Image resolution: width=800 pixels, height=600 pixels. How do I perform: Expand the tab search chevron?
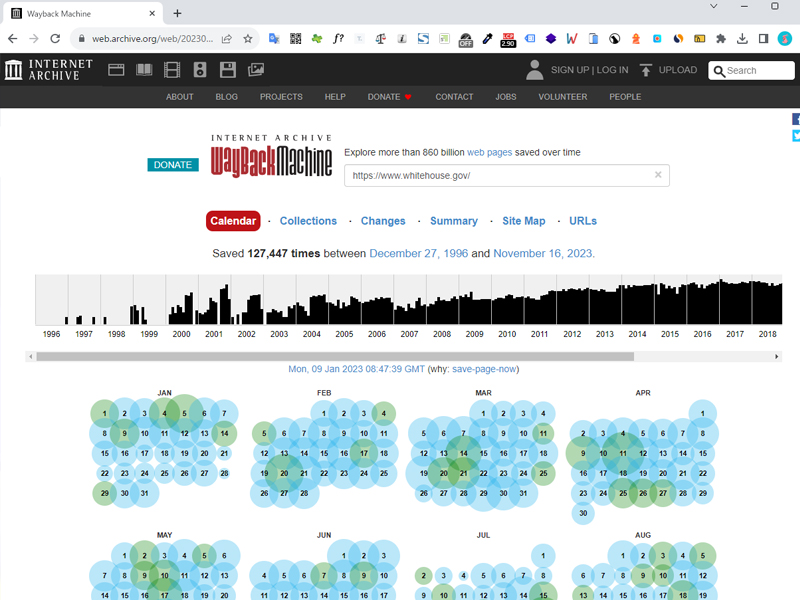click(714, 6)
